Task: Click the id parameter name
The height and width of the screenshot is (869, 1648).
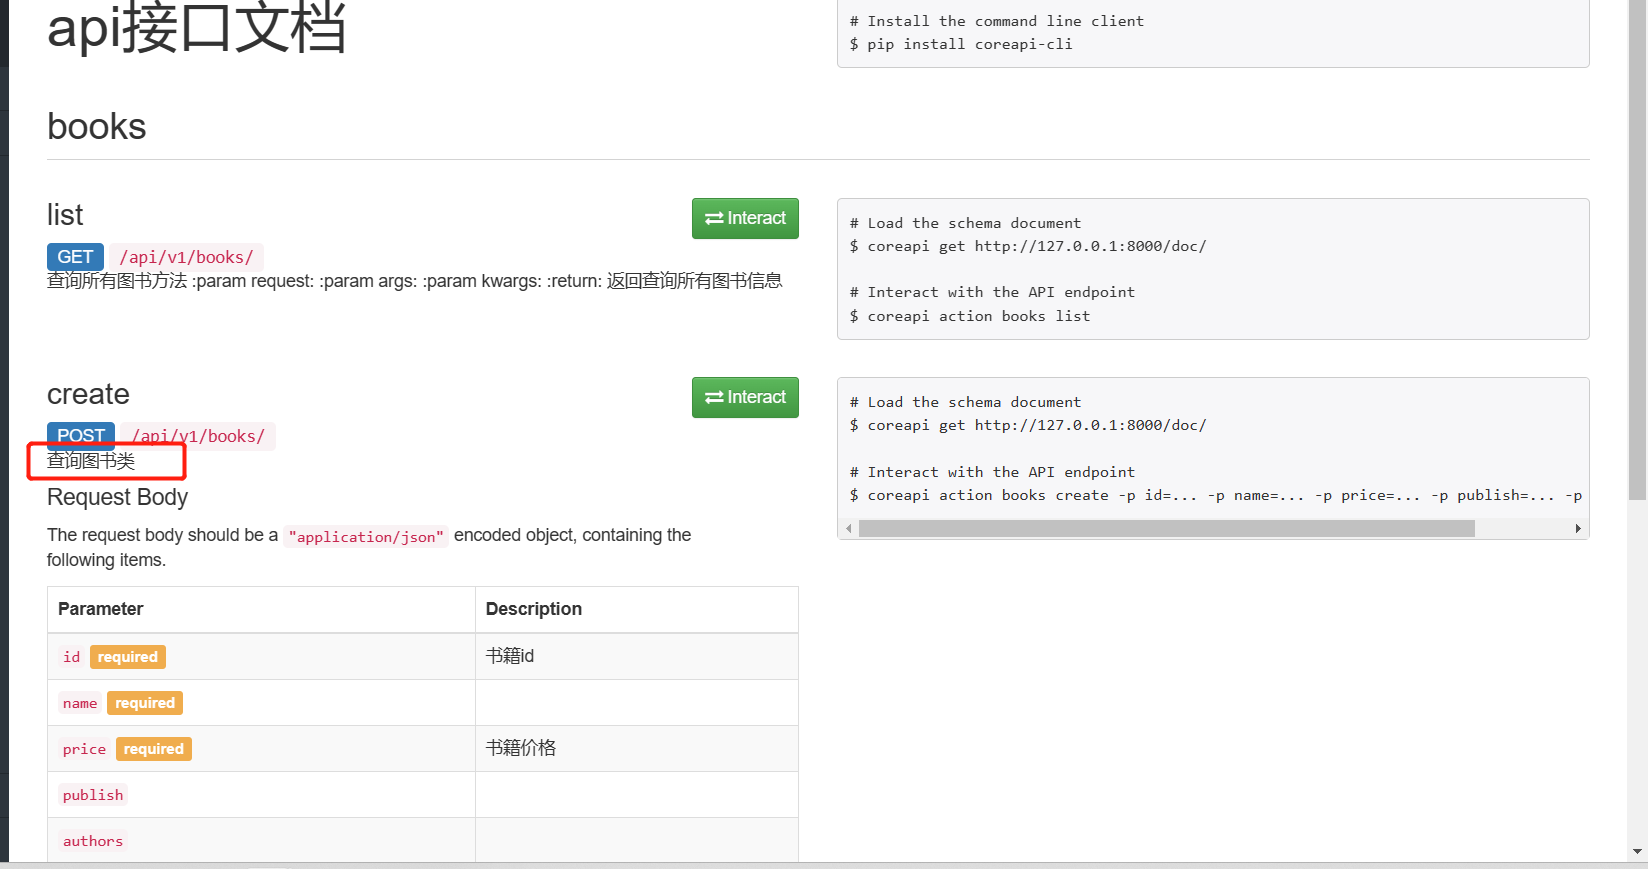Action: point(71,657)
